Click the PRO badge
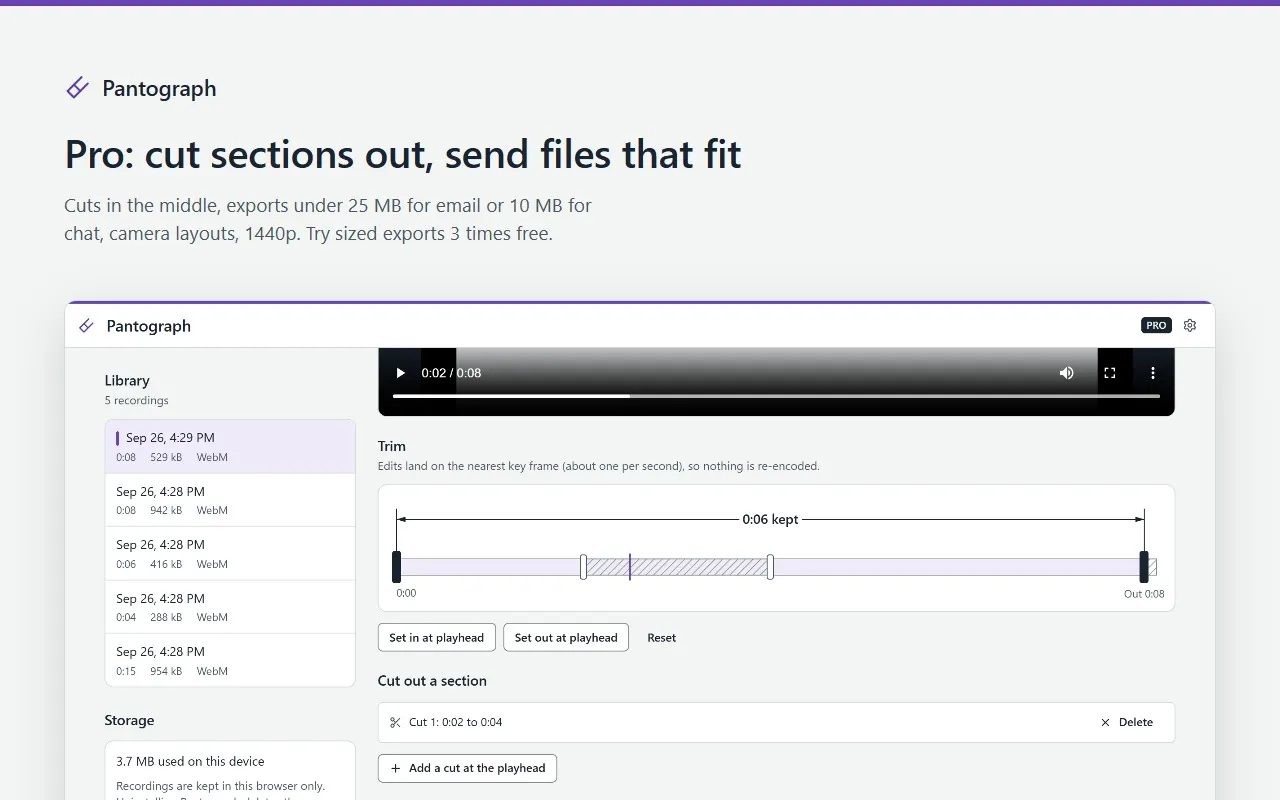The width and height of the screenshot is (1280, 800). (x=1156, y=325)
